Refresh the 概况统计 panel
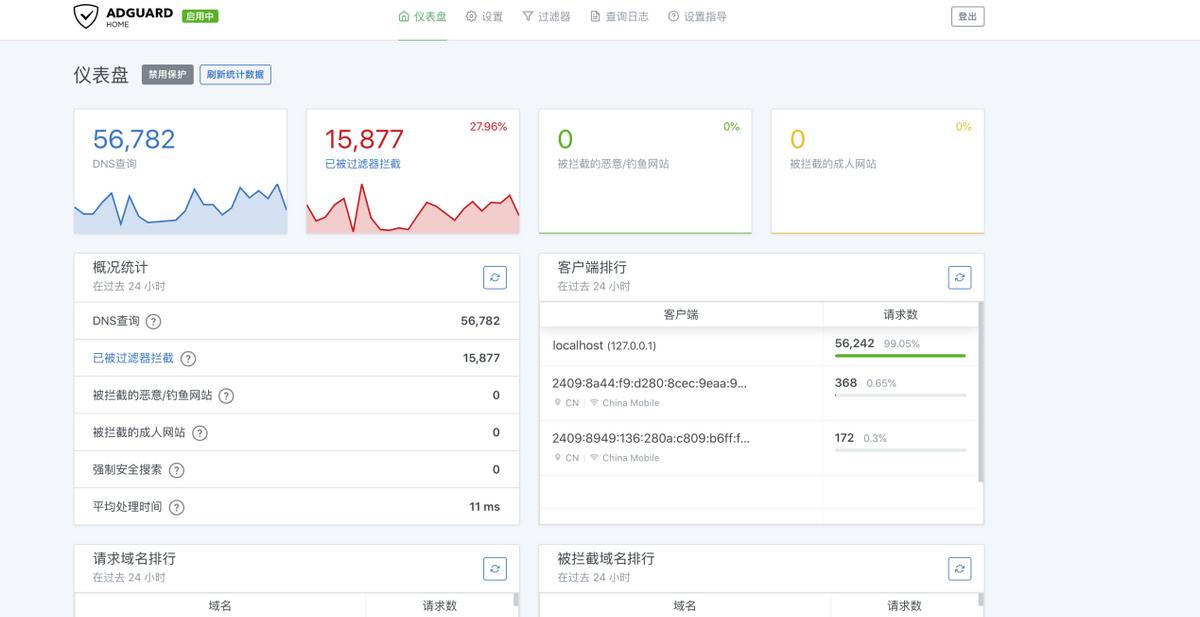The height and width of the screenshot is (617, 1200). click(x=494, y=277)
